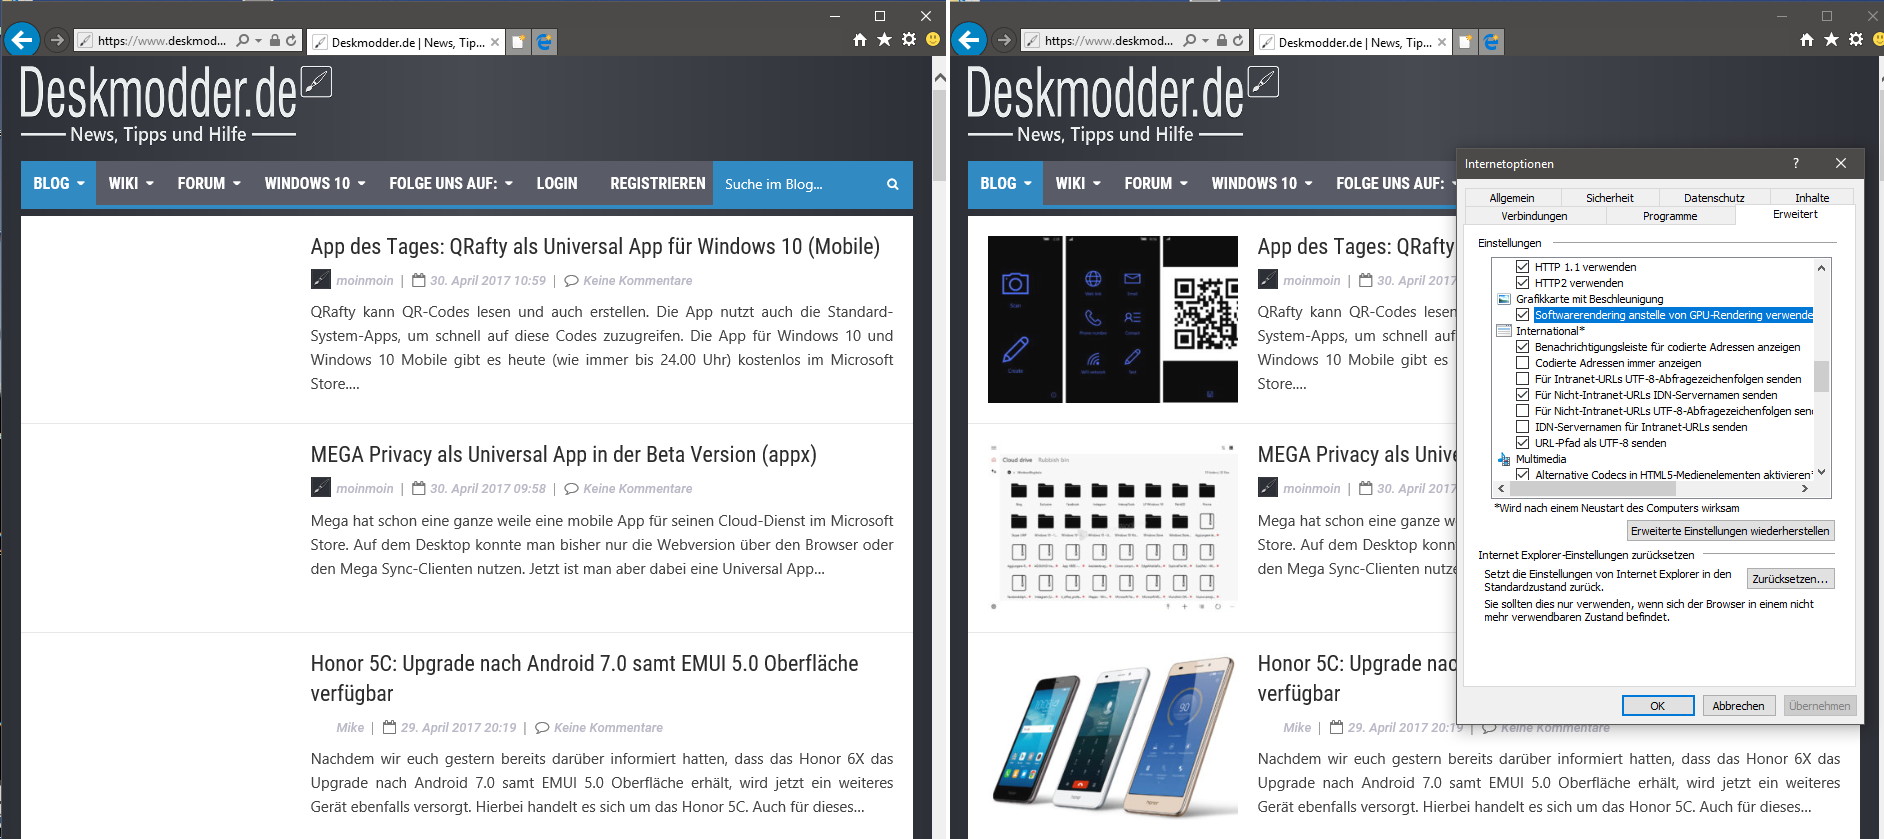Open address bar dropdown arrow in left window
This screenshot has height=839, width=1884.
[259, 41]
